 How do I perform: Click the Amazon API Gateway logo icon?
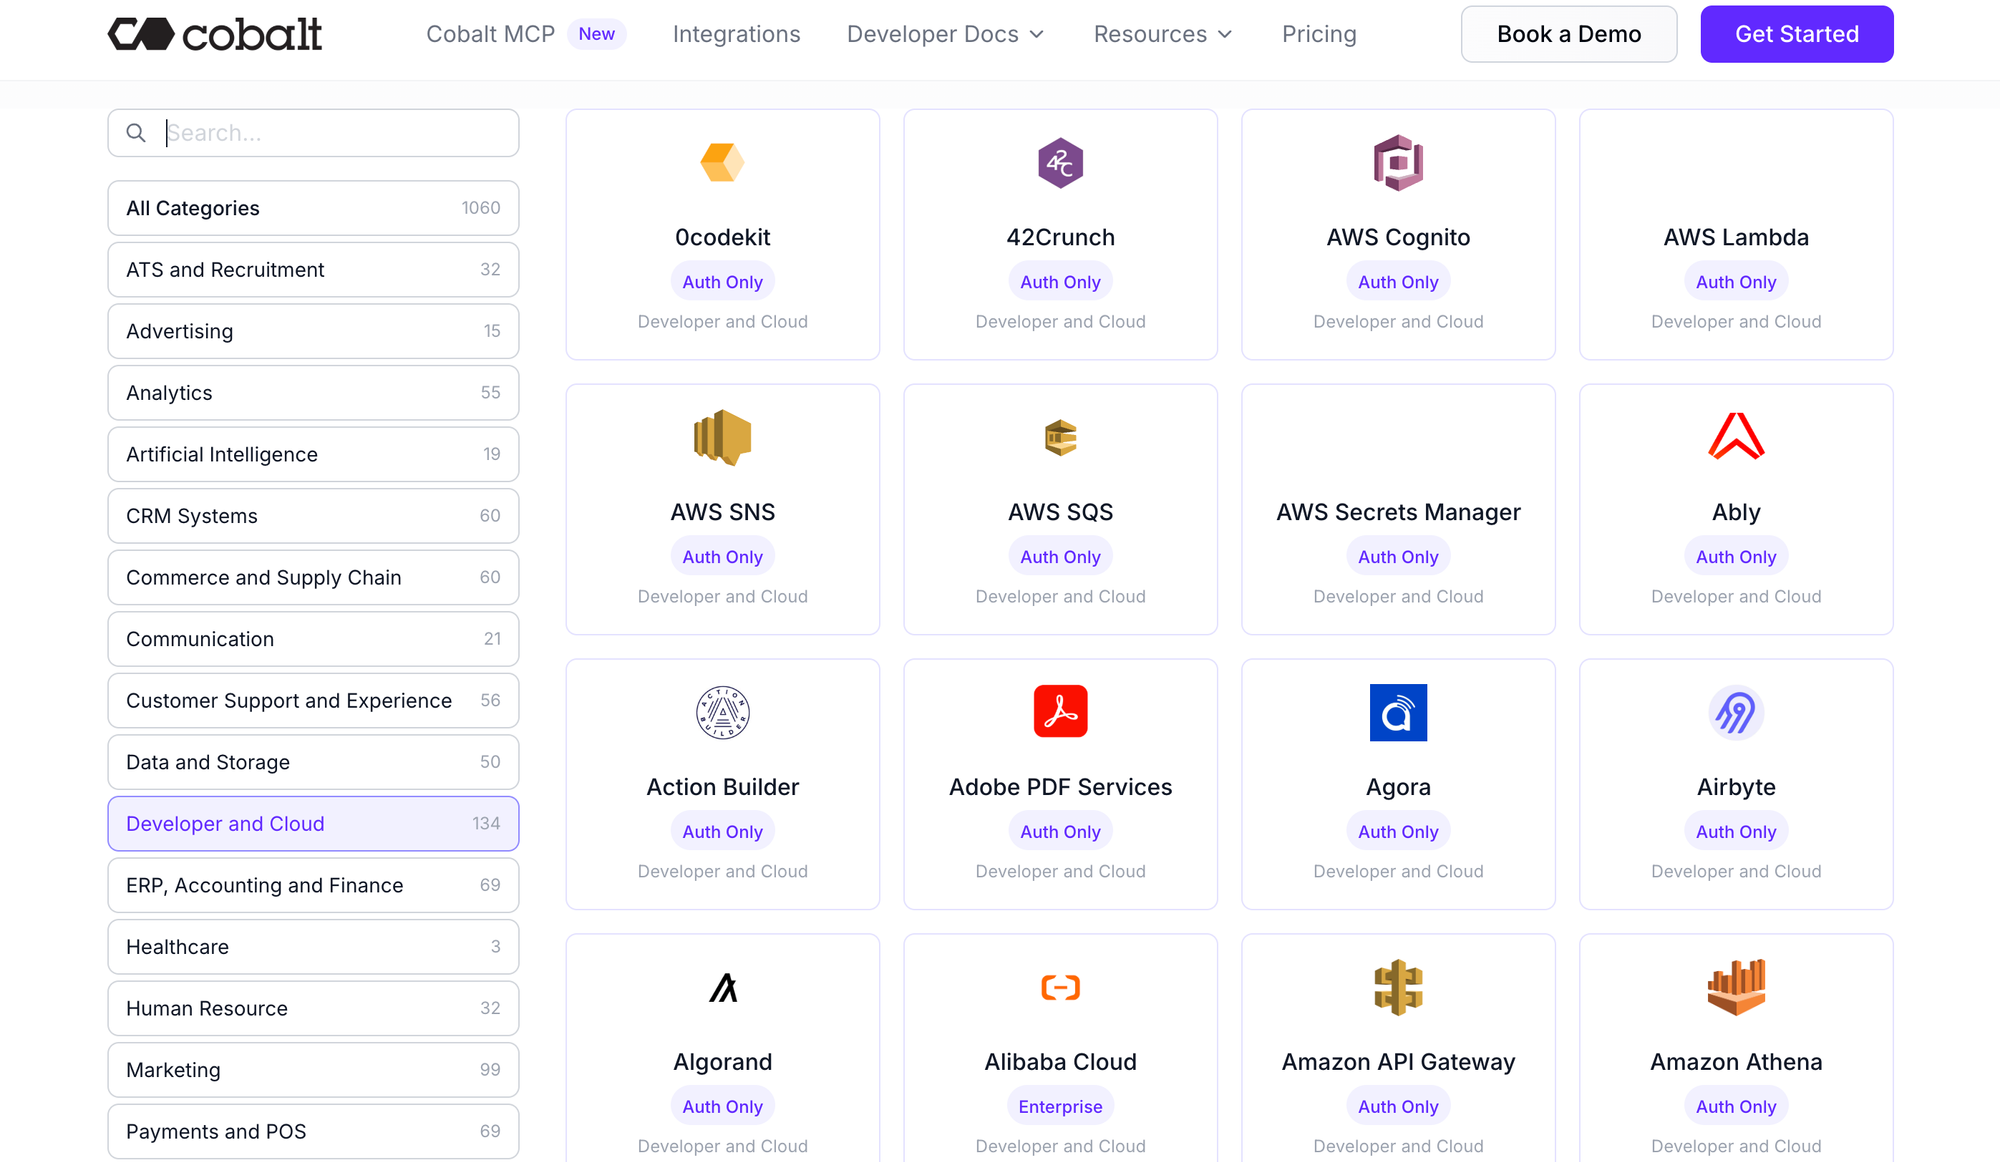point(1398,988)
